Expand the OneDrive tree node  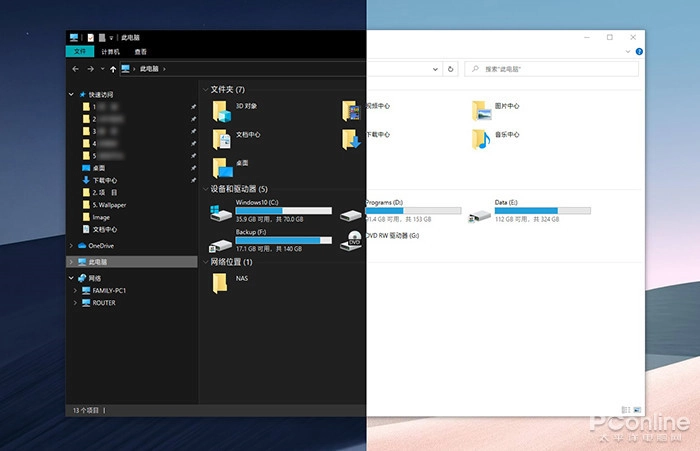71,245
